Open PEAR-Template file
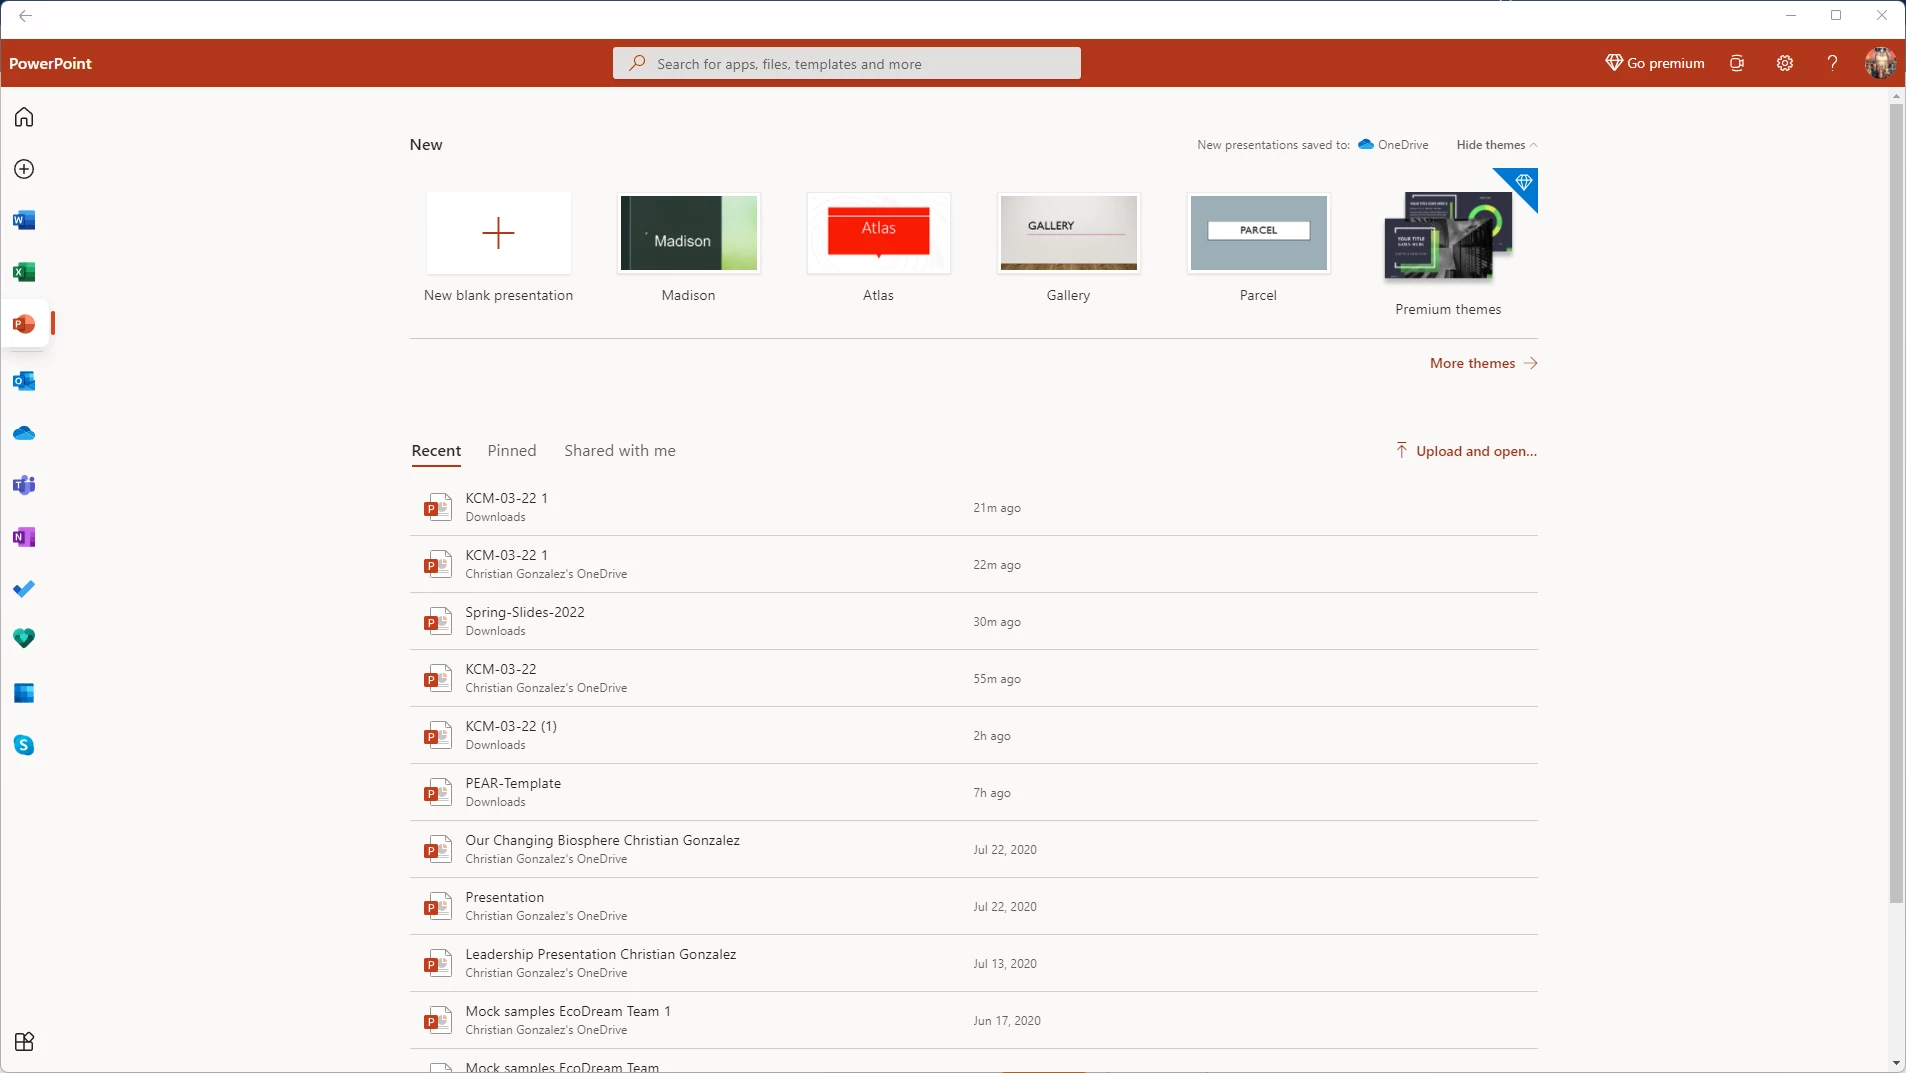The image size is (1906, 1073). pyautogui.click(x=973, y=792)
